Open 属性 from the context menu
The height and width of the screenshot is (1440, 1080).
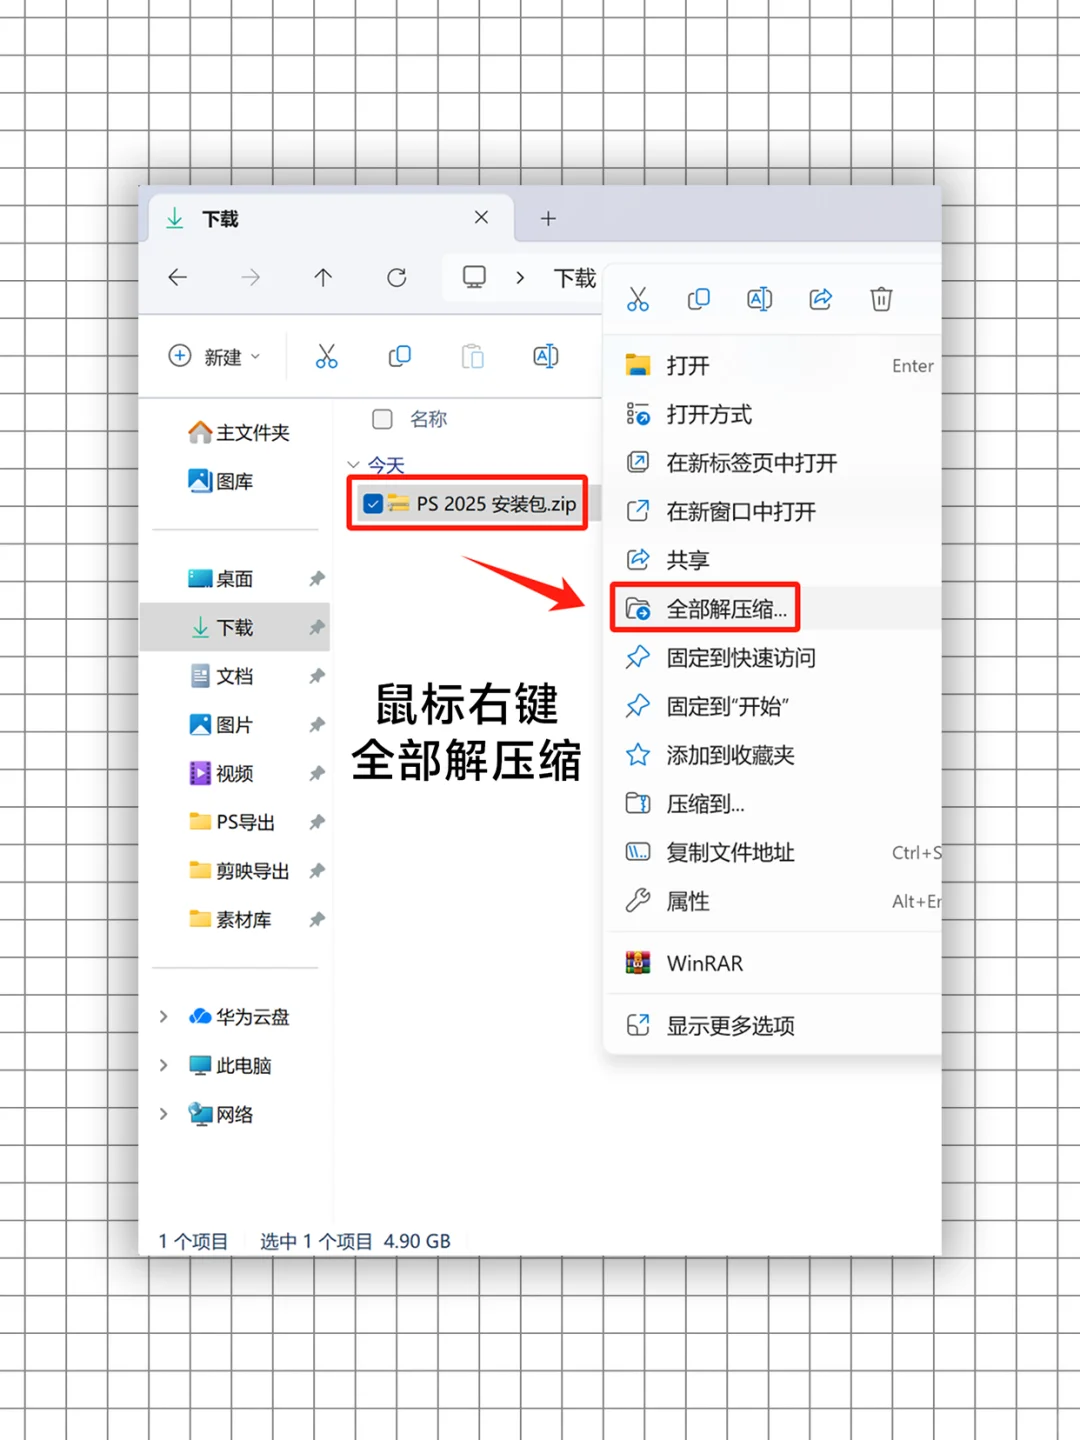[687, 901]
